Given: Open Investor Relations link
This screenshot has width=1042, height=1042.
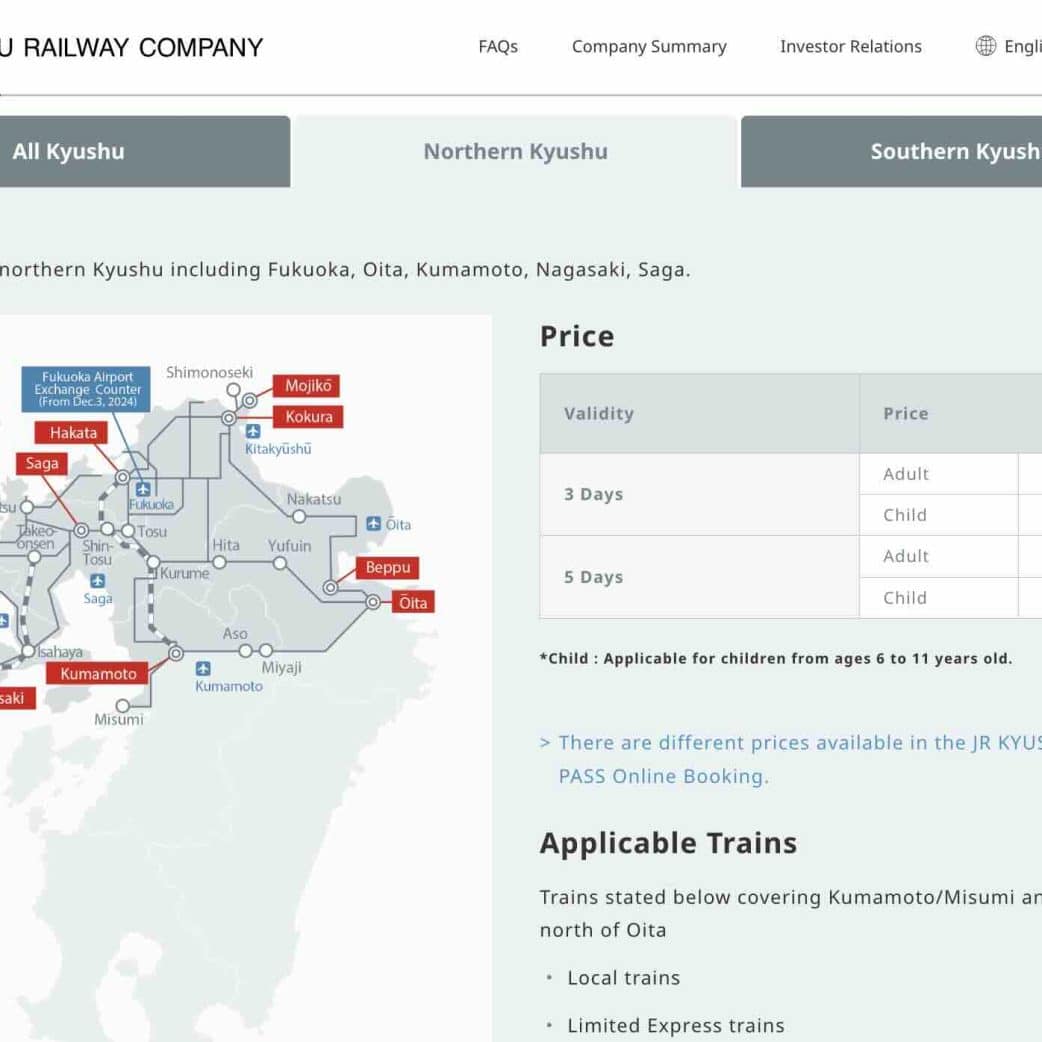Looking at the screenshot, I should tap(851, 46).
